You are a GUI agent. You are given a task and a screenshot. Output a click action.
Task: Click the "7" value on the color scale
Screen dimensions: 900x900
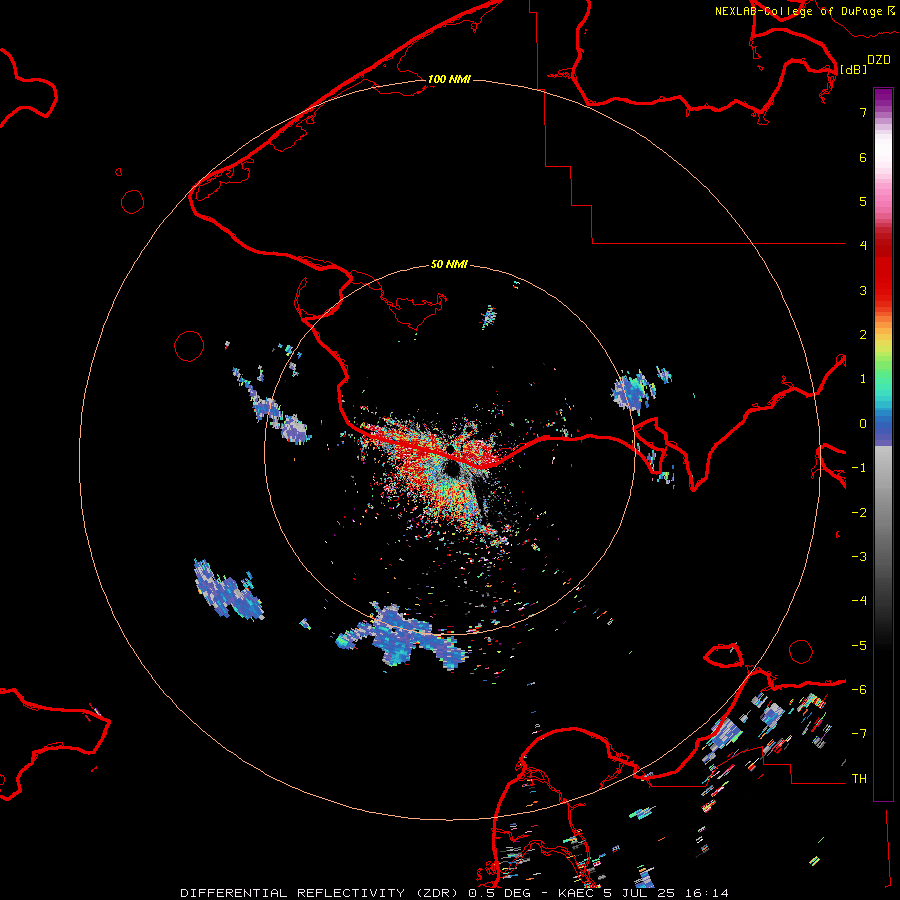click(863, 112)
